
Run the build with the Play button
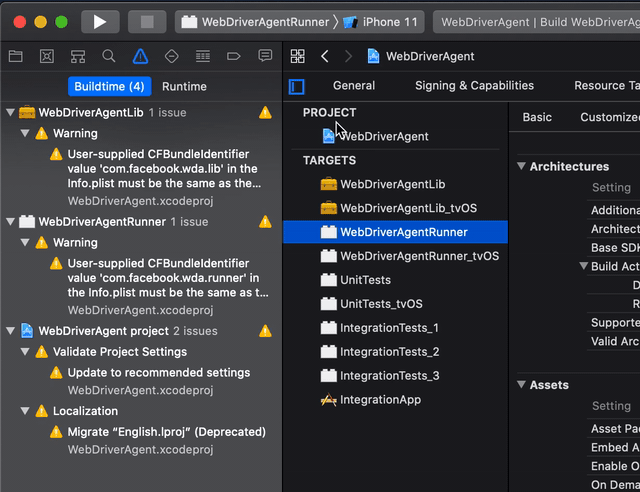pyautogui.click(x=100, y=22)
